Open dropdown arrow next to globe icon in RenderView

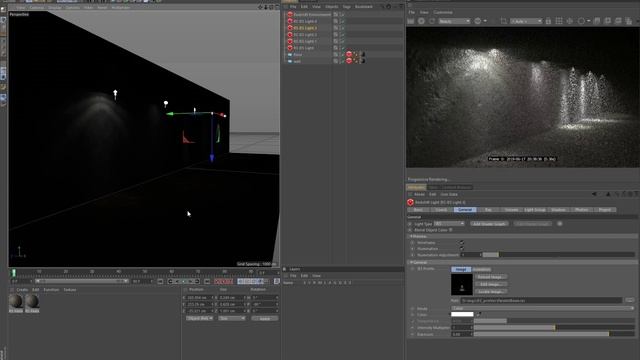pos(485,21)
